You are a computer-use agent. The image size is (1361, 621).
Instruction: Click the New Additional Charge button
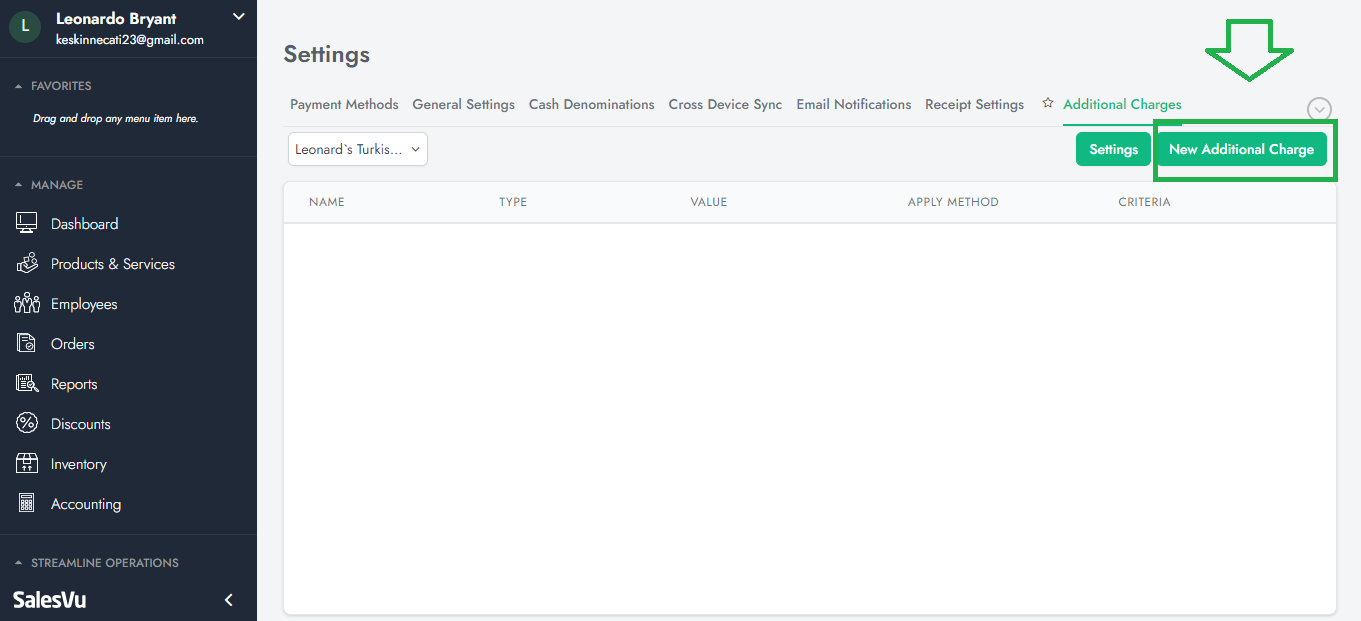pyautogui.click(x=1241, y=149)
